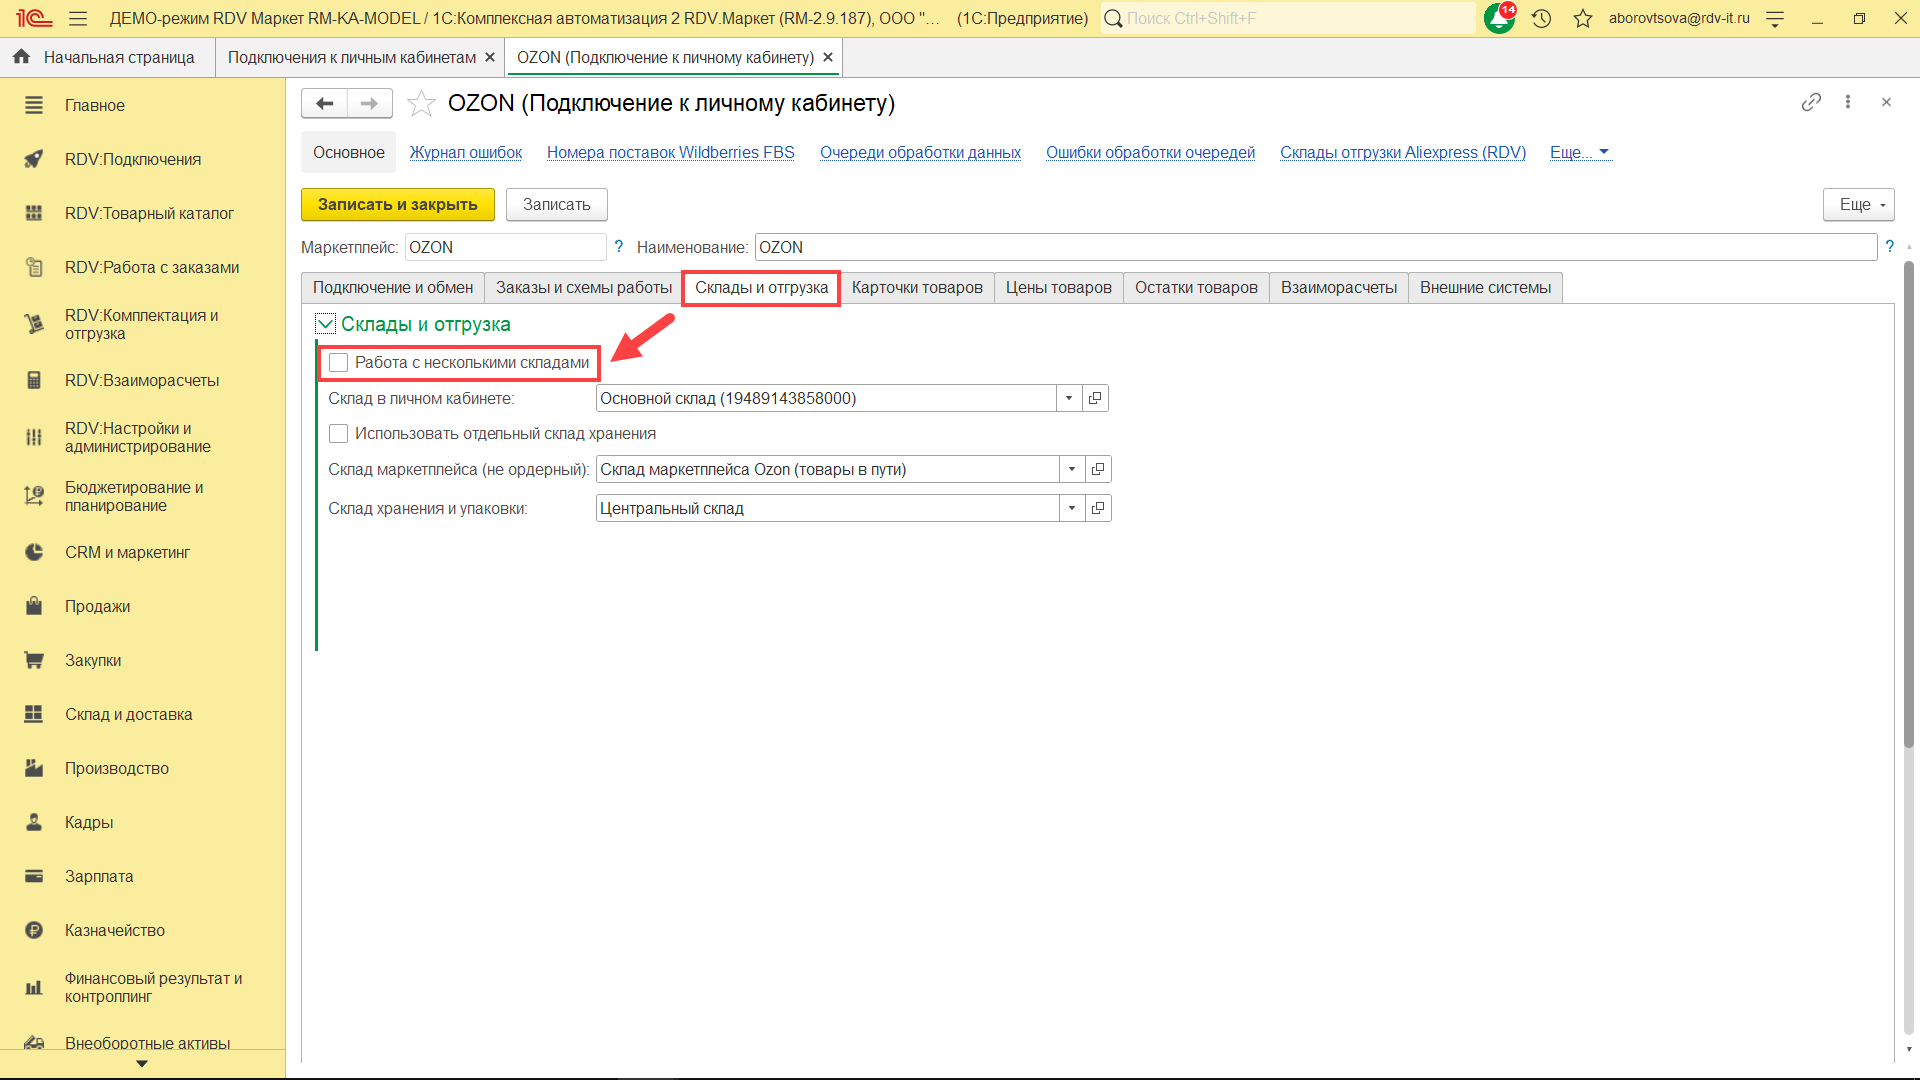
Task: Open the hamburger sections menu
Action: [78, 18]
